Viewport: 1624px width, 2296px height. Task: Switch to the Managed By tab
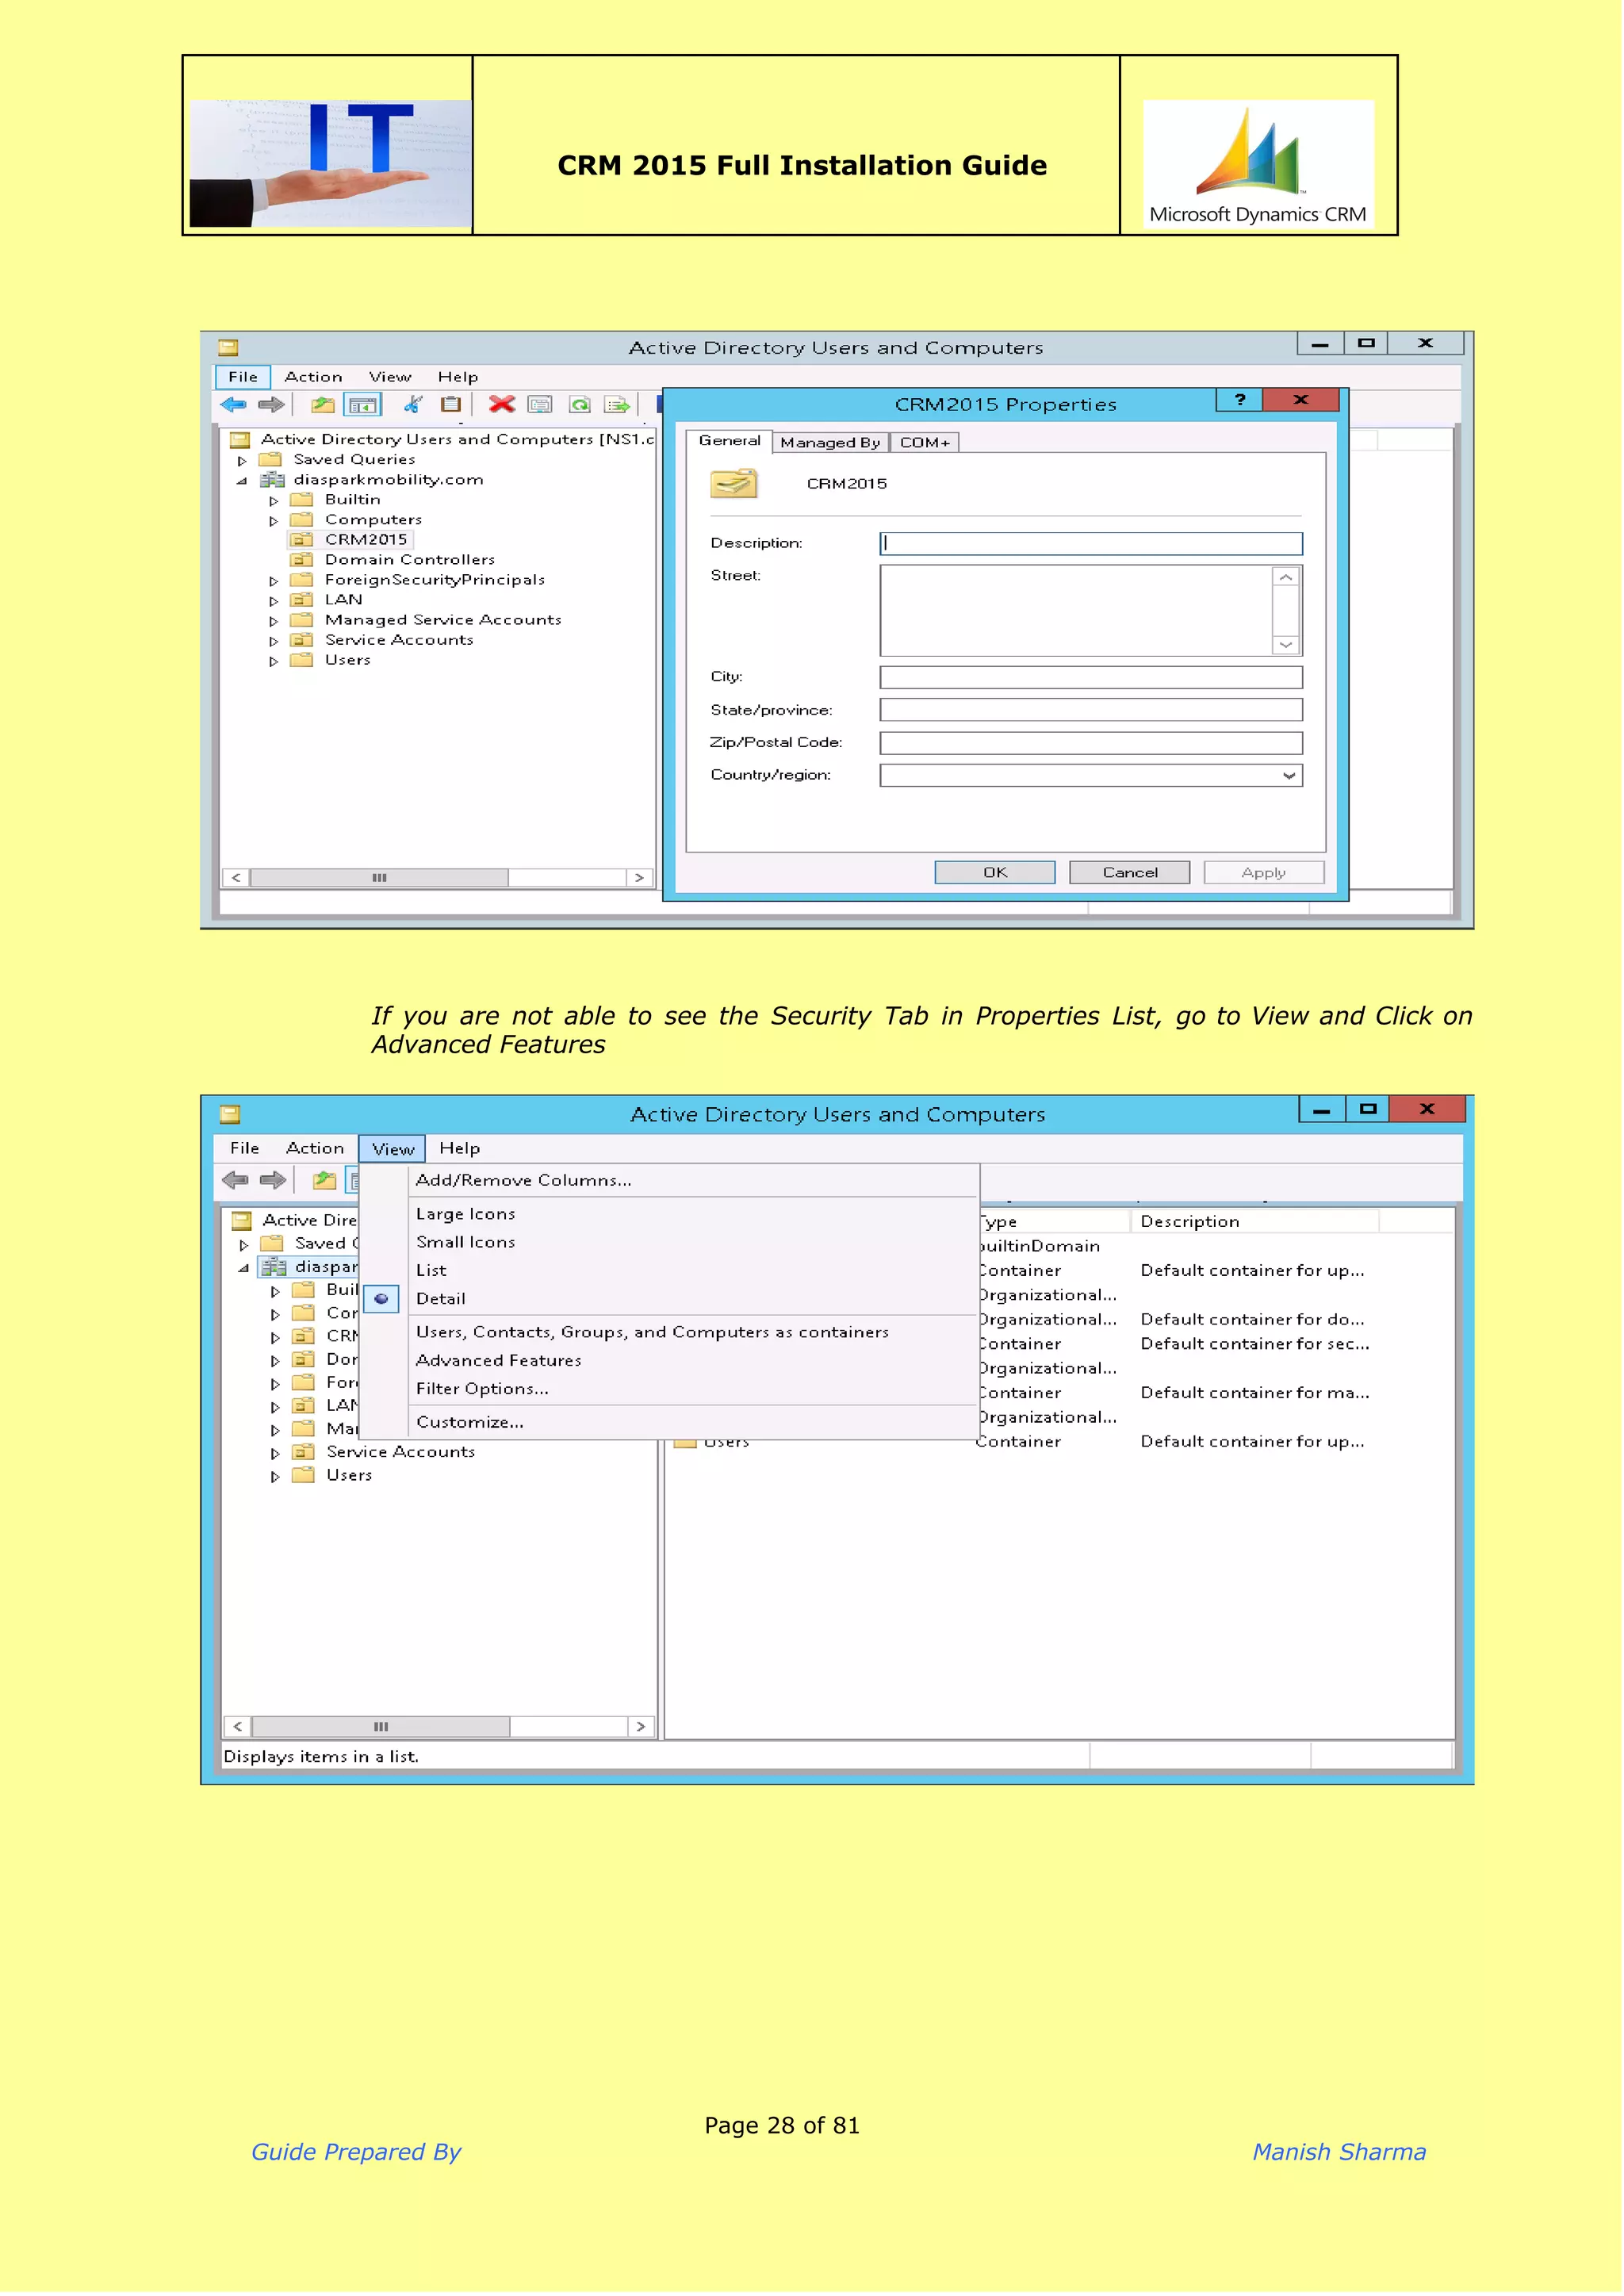click(x=831, y=443)
